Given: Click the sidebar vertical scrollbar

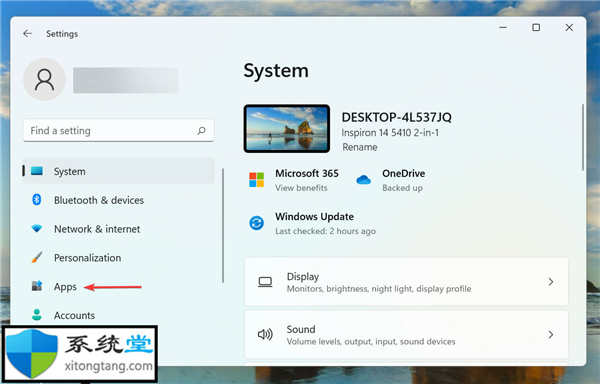Looking at the screenshot, I should coord(223,225).
